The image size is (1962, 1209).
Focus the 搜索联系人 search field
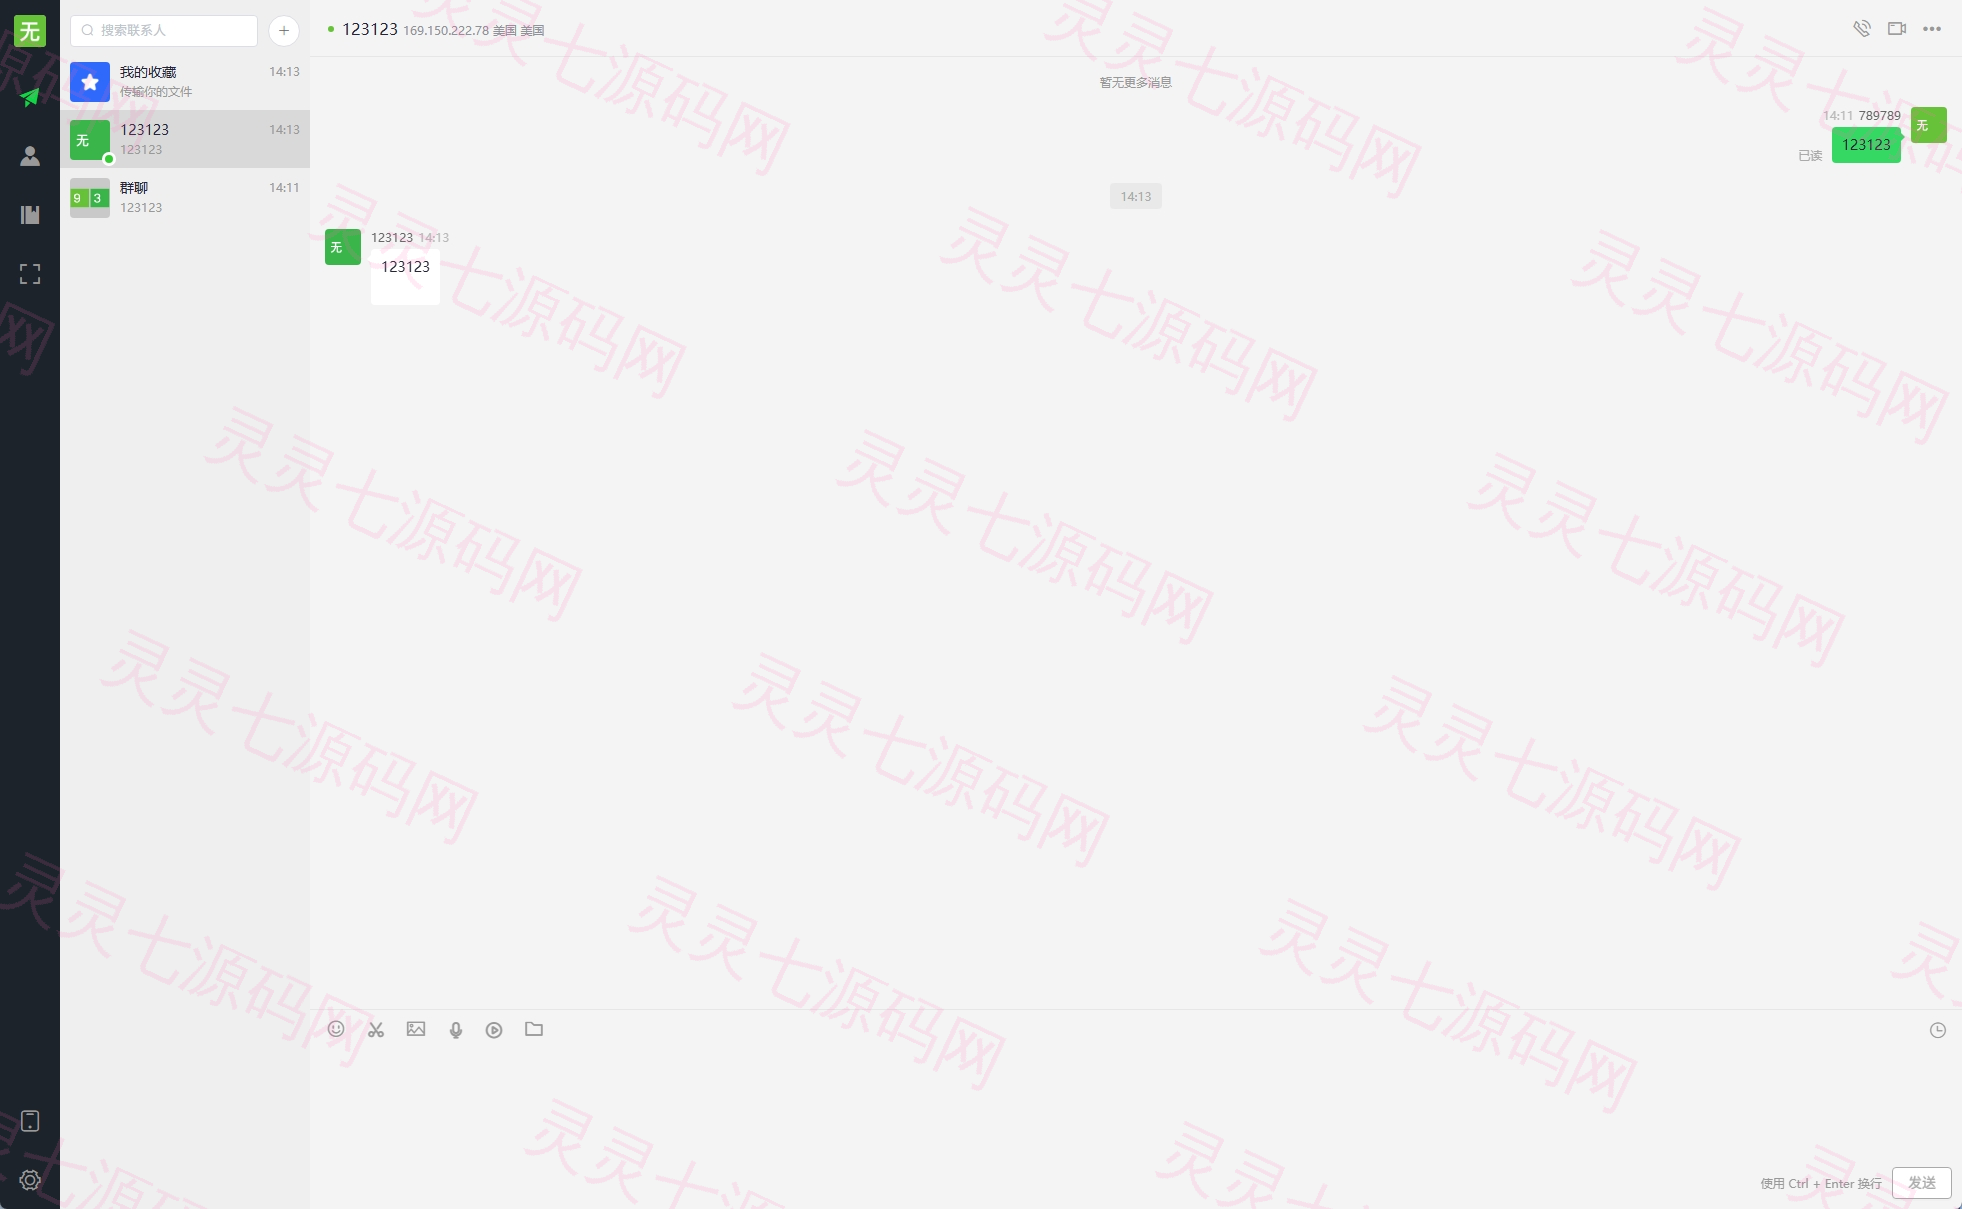164,31
